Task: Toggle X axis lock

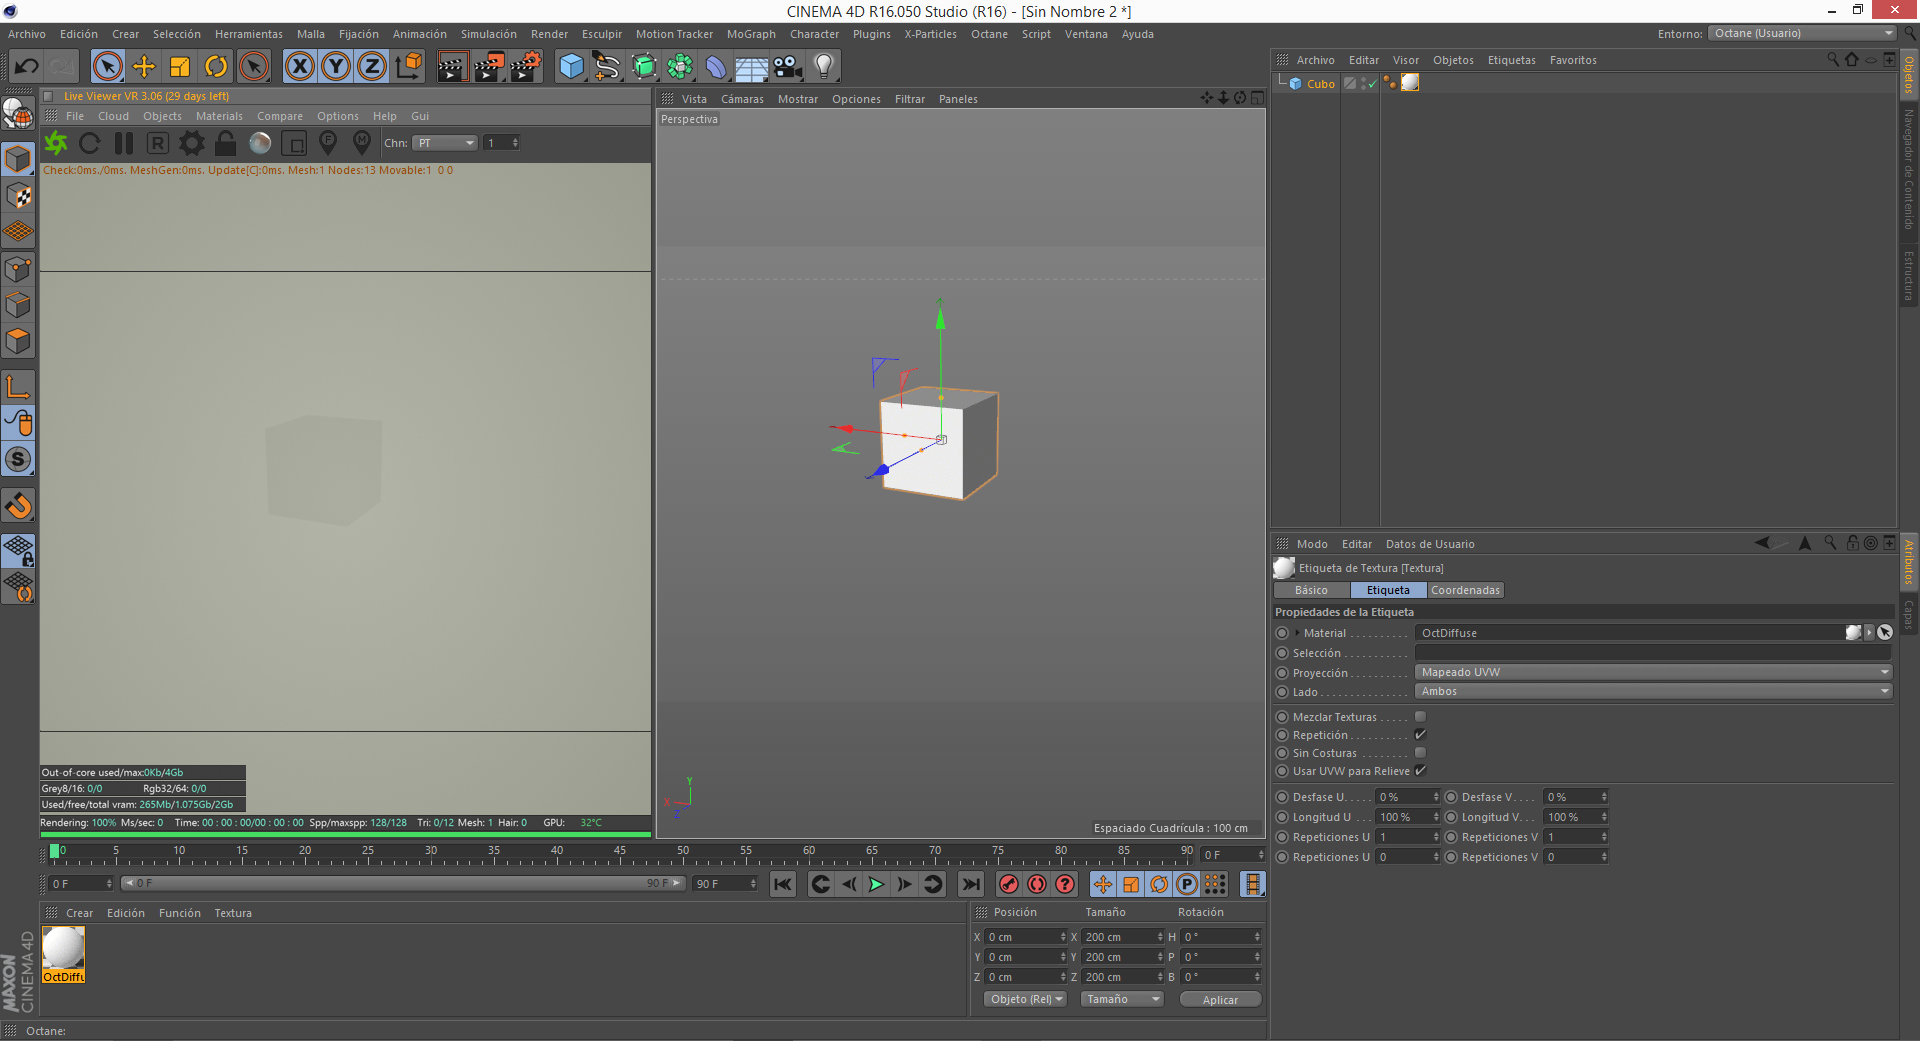Action: (x=299, y=67)
